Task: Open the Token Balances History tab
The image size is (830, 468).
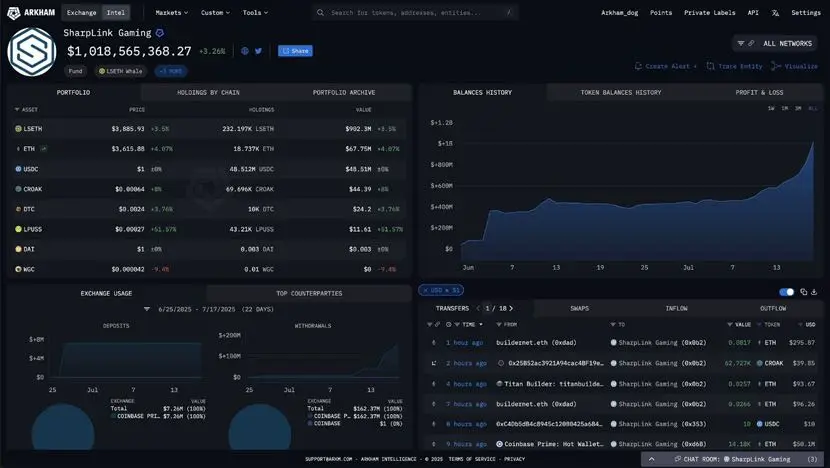Action: click(x=621, y=93)
